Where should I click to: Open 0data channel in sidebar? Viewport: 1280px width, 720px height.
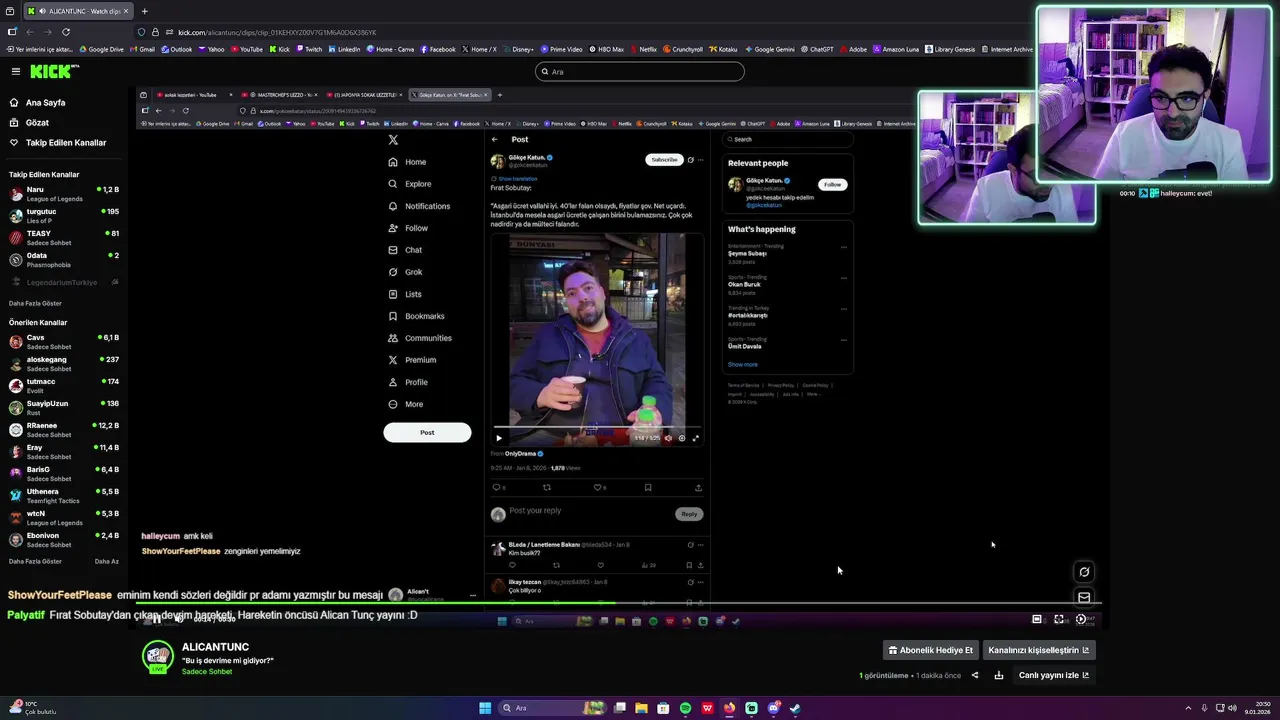pyautogui.click(x=64, y=260)
